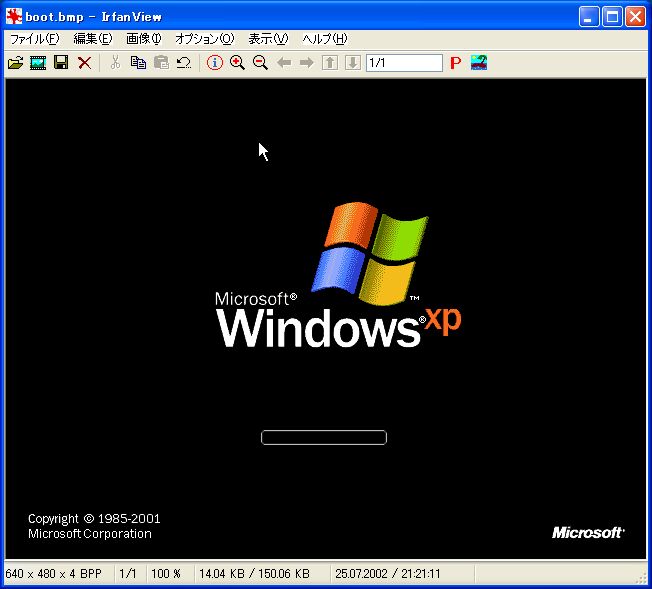652x589 pixels.
Task: Click the red P Properties icon
Action: (456, 63)
